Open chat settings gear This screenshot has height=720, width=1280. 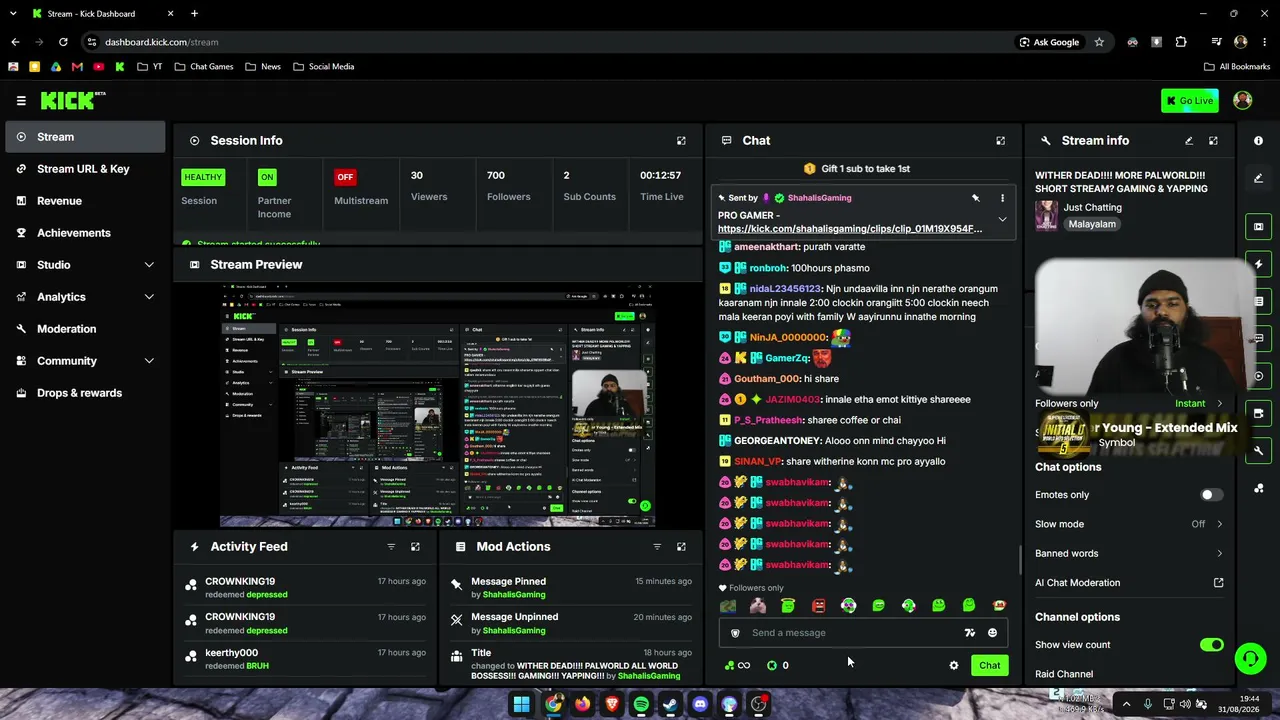(x=954, y=666)
